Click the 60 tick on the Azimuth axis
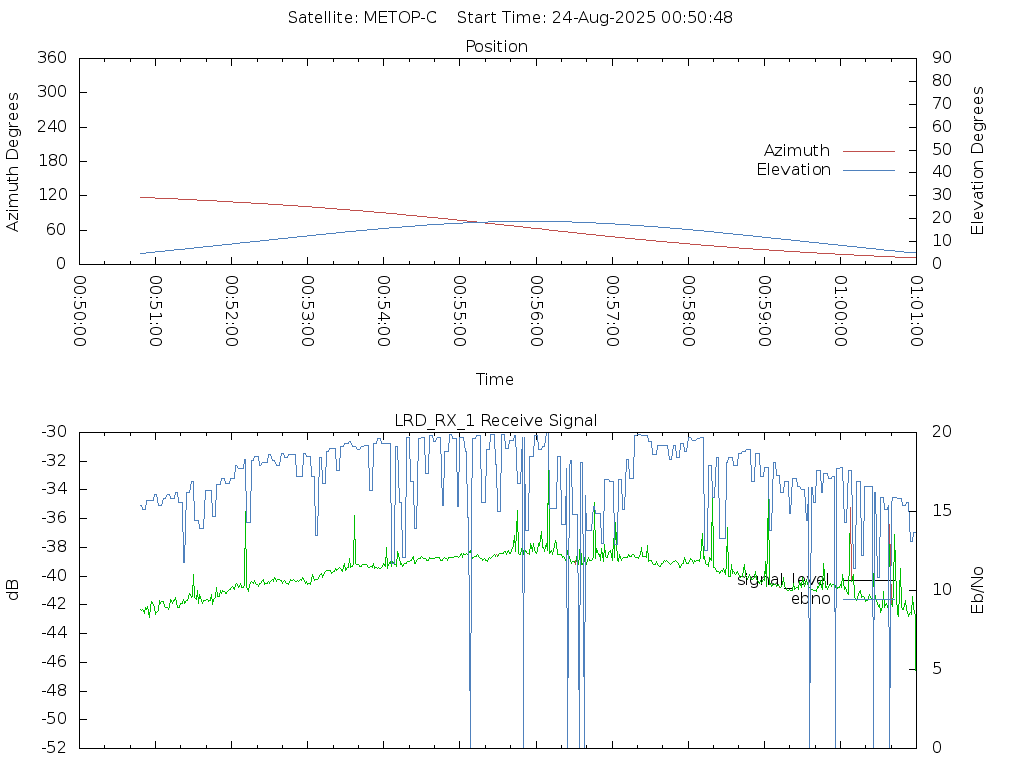The height and width of the screenshot is (768, 1024). pos(57,229)
